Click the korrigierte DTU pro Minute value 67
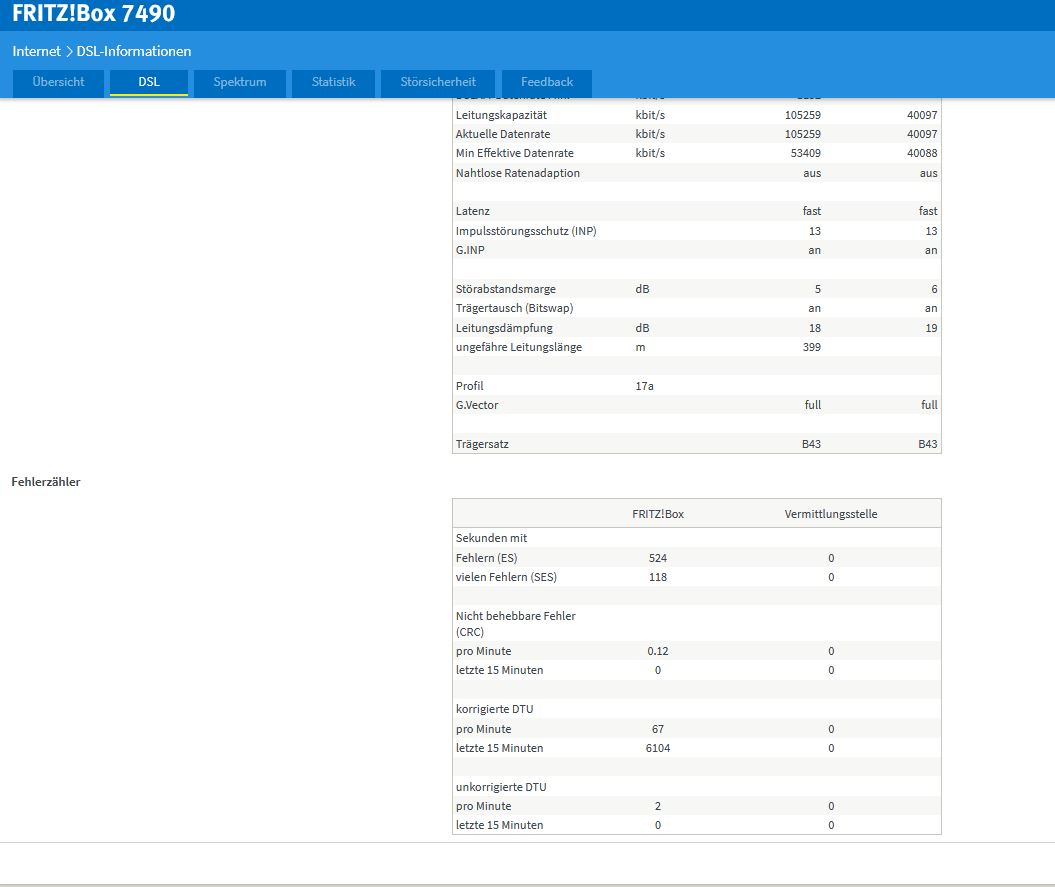The width and height of the screenshot is (1055, 887). coord(657,730)
